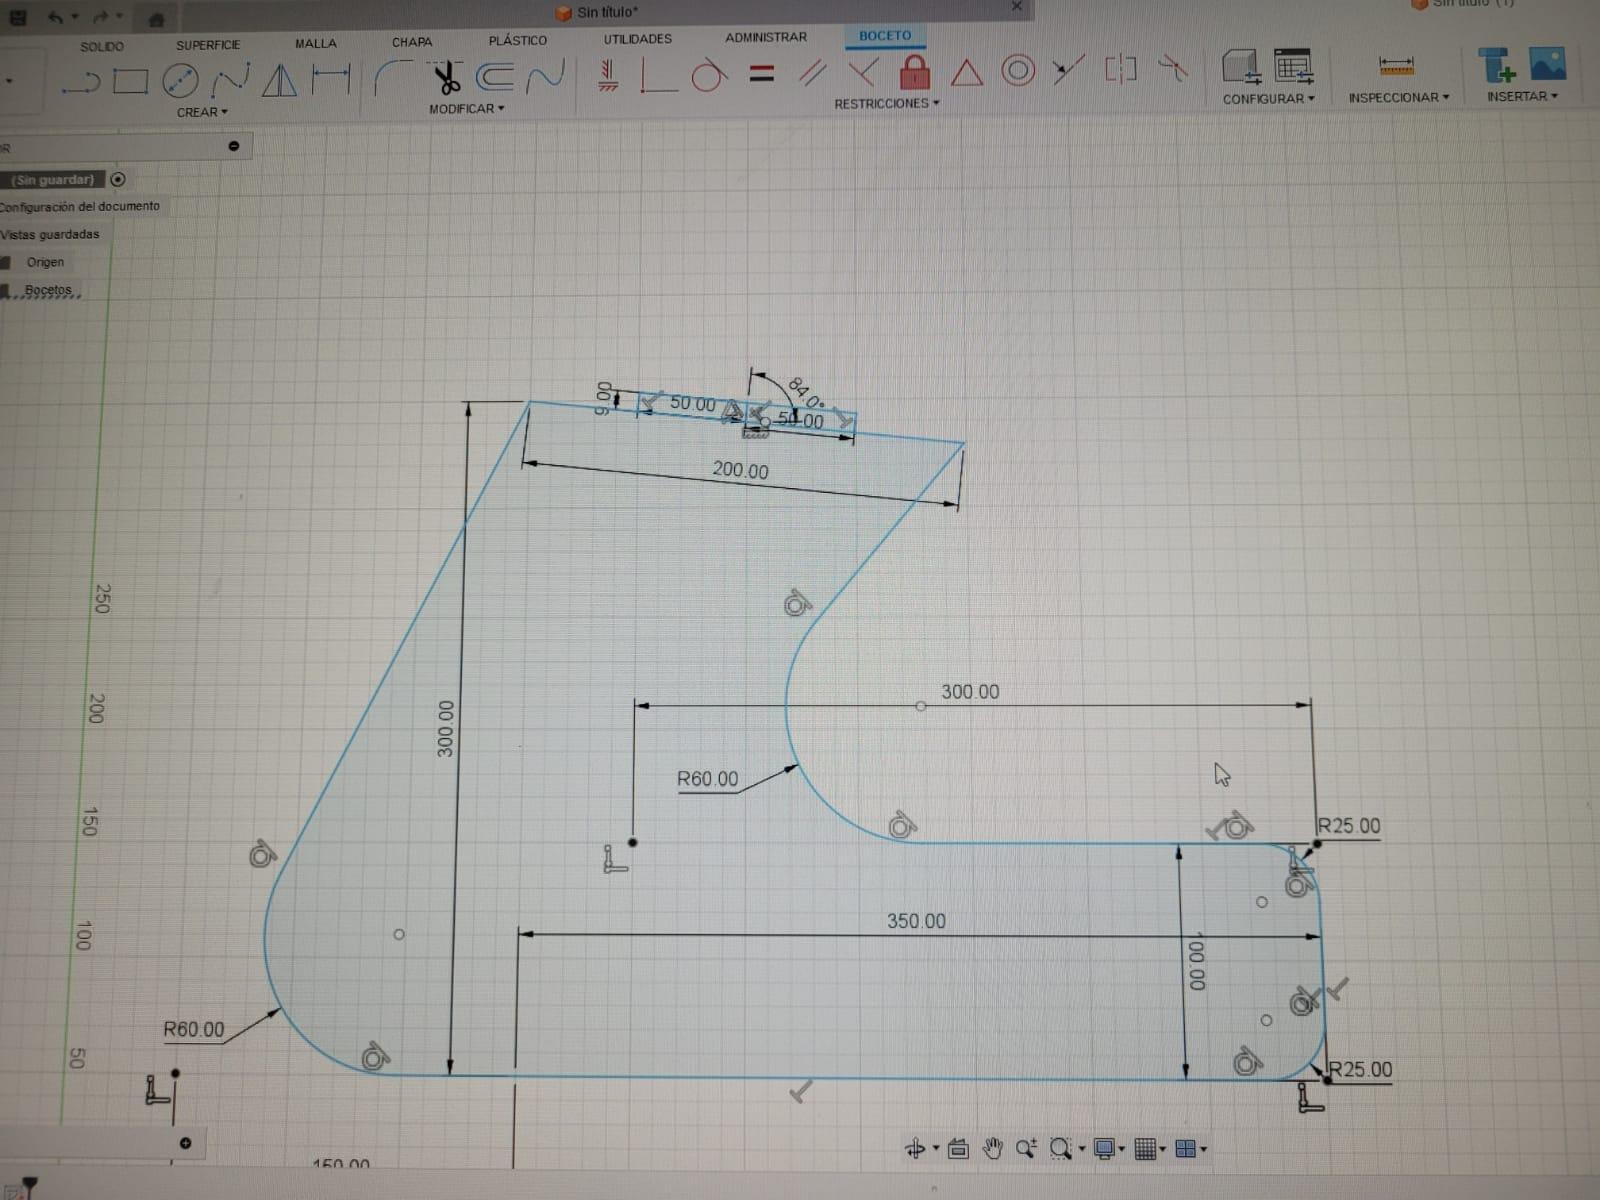Switch to the SUPERFICIE tab
1600x1200 pixels.
pyautogui.click(x=208, y=45)
